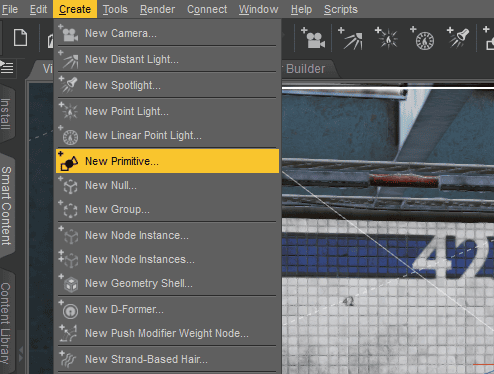Open the Smart Content side tab

point(7,206)
